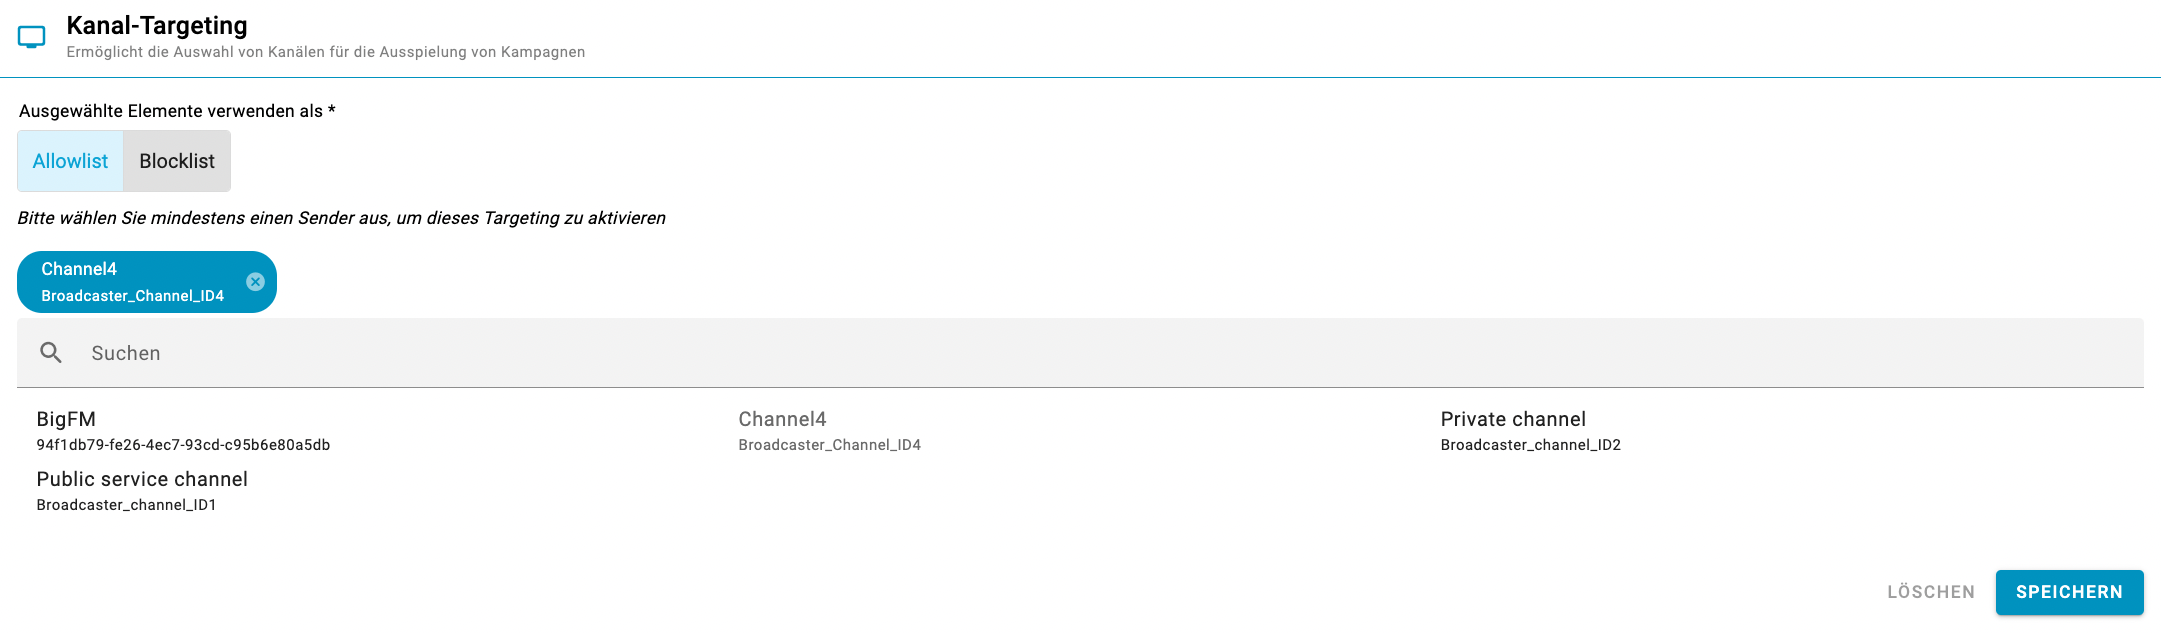Switch selection mode to Blocklist
Screen dimensions: 2161x633
[177, 161]
